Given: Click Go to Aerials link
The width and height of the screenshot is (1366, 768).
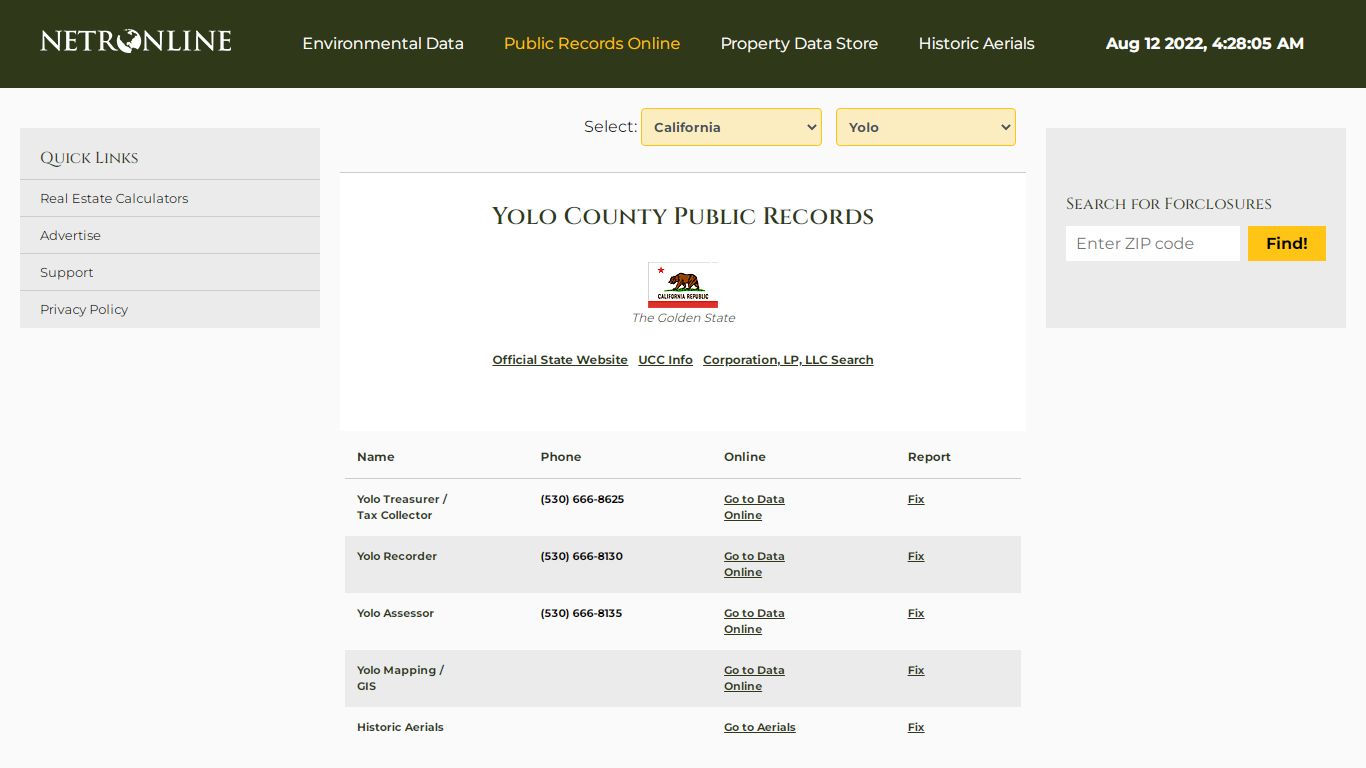Looking at the screenshot, I should [x=760, y=727].
